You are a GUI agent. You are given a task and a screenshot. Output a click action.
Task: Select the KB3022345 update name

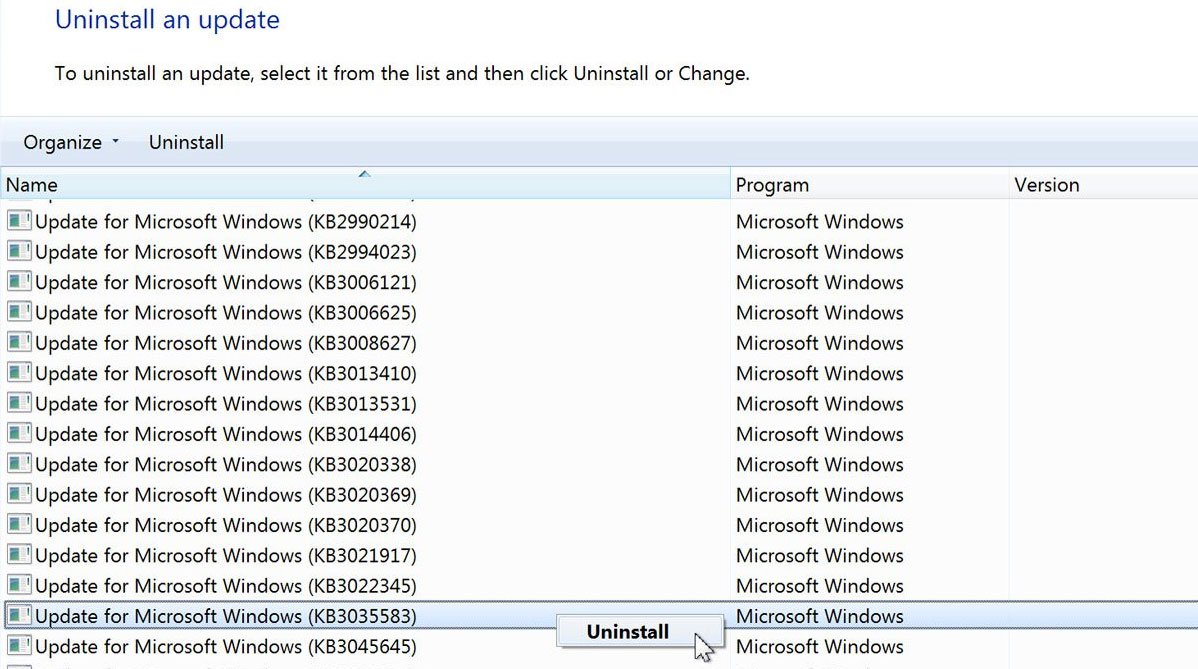tap(225, 586)
